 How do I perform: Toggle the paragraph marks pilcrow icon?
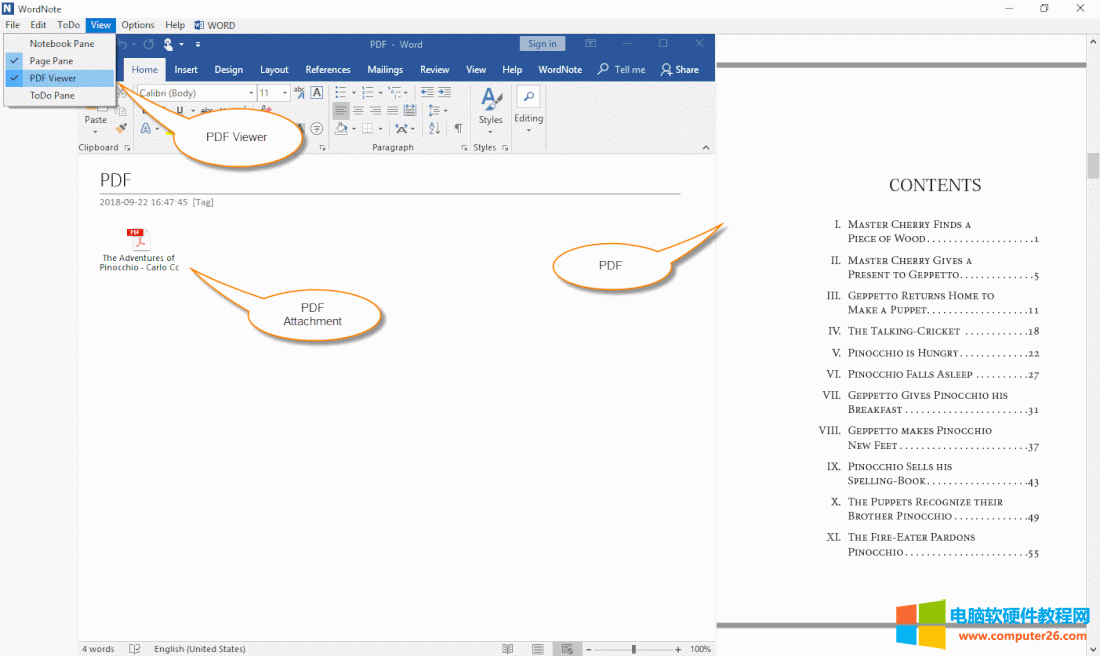pyautogui.click(x=458, y=128)
